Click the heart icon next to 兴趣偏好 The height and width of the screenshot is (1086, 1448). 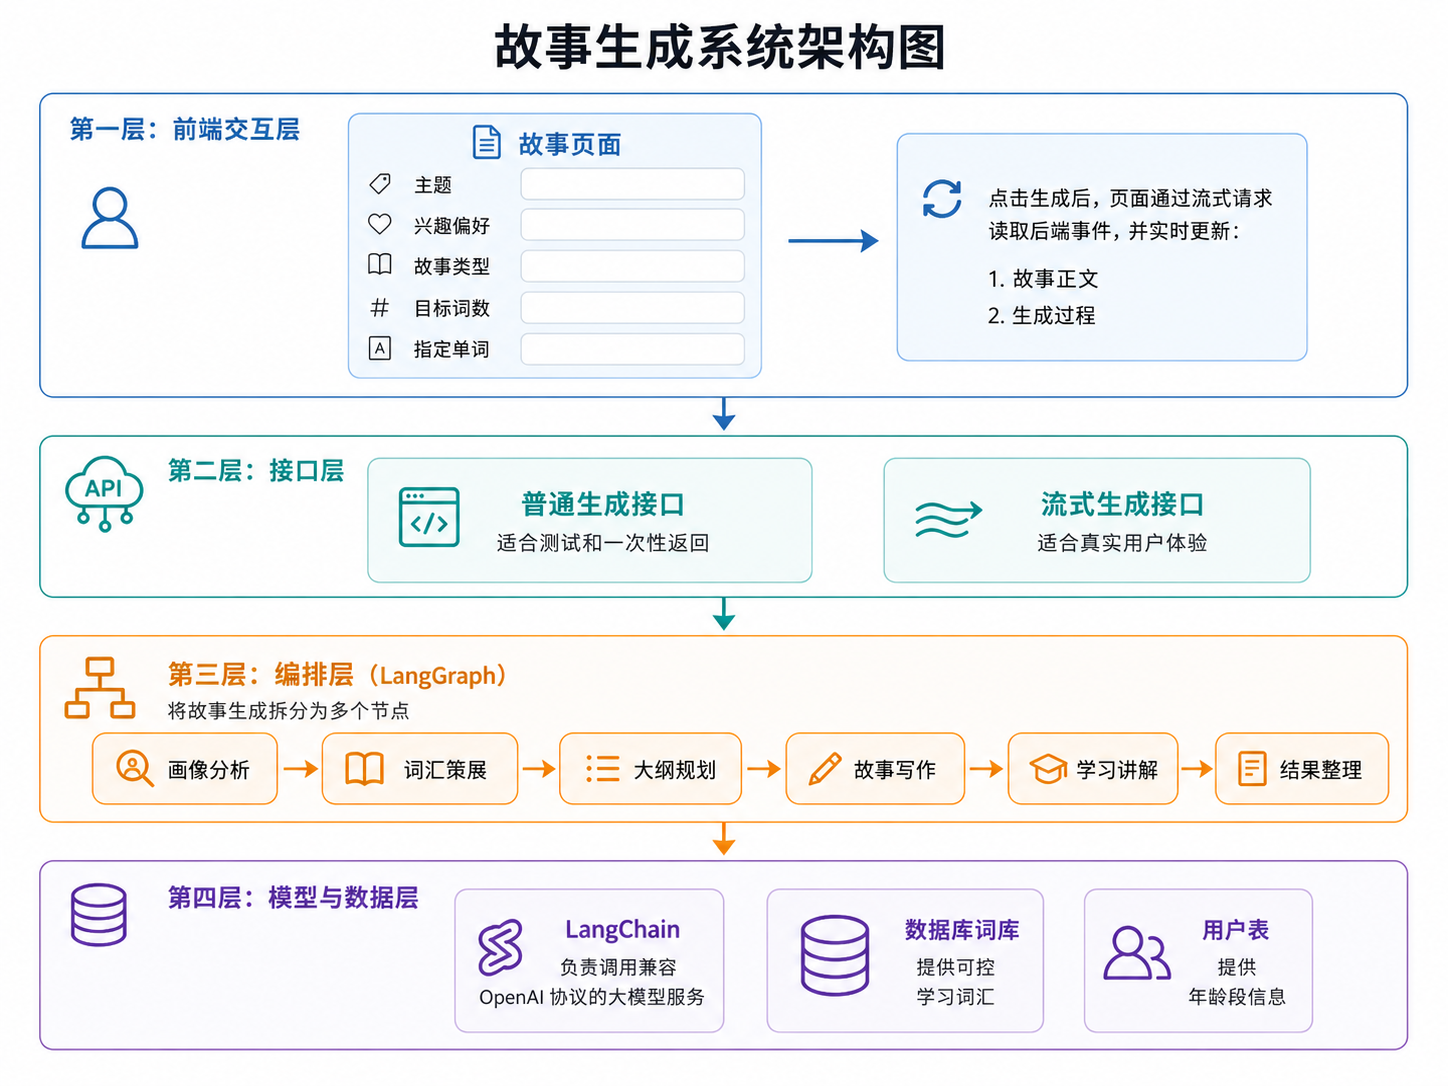tap(380, 224)
